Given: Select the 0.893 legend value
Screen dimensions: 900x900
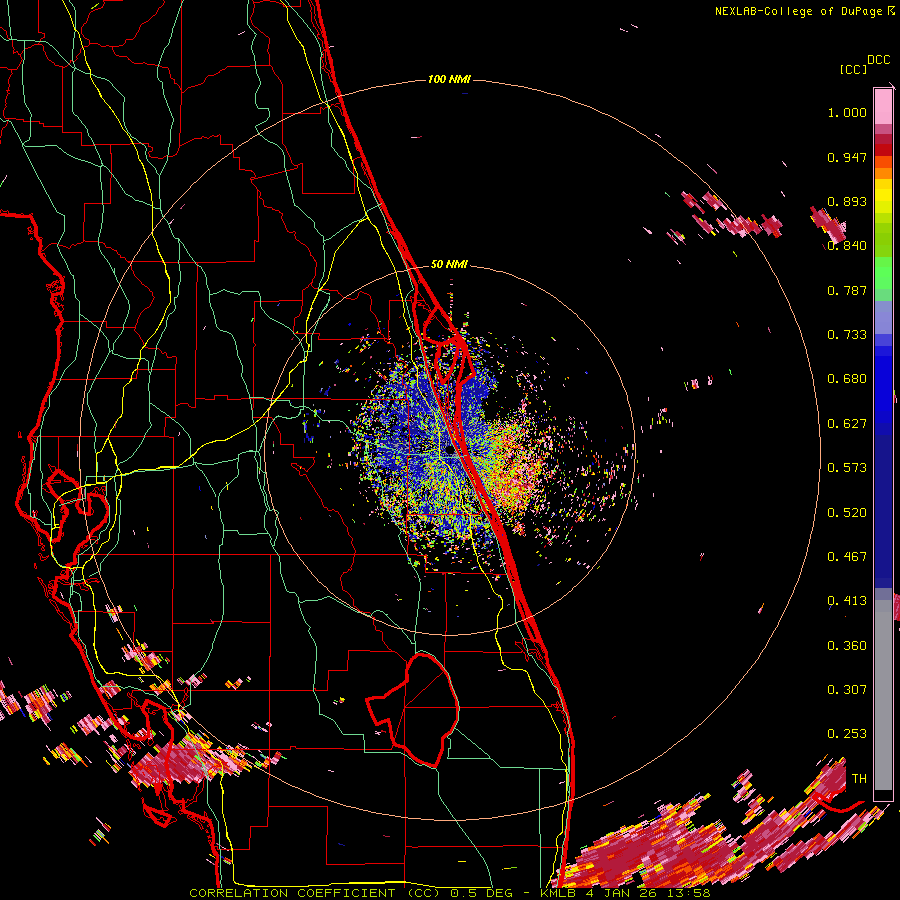Looking at the screenshot, I should [847, 201].
